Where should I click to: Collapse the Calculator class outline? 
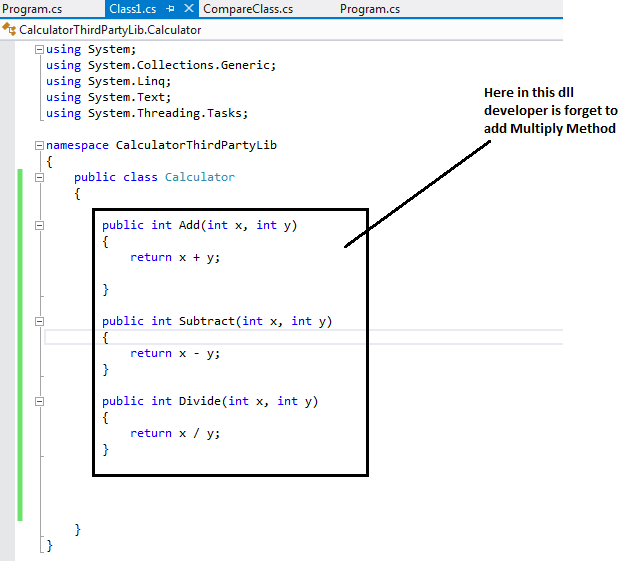coord(39,177)
